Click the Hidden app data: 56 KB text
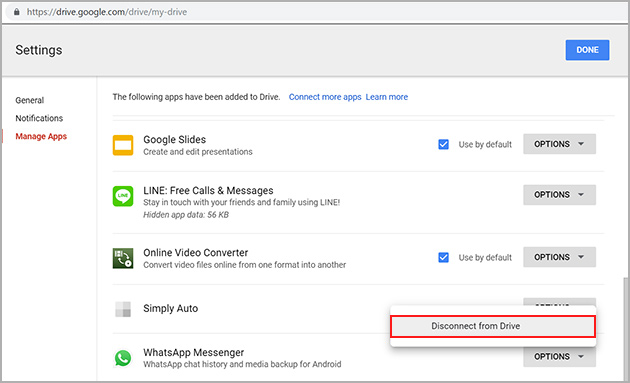630x383 pixels. [186, 215]
